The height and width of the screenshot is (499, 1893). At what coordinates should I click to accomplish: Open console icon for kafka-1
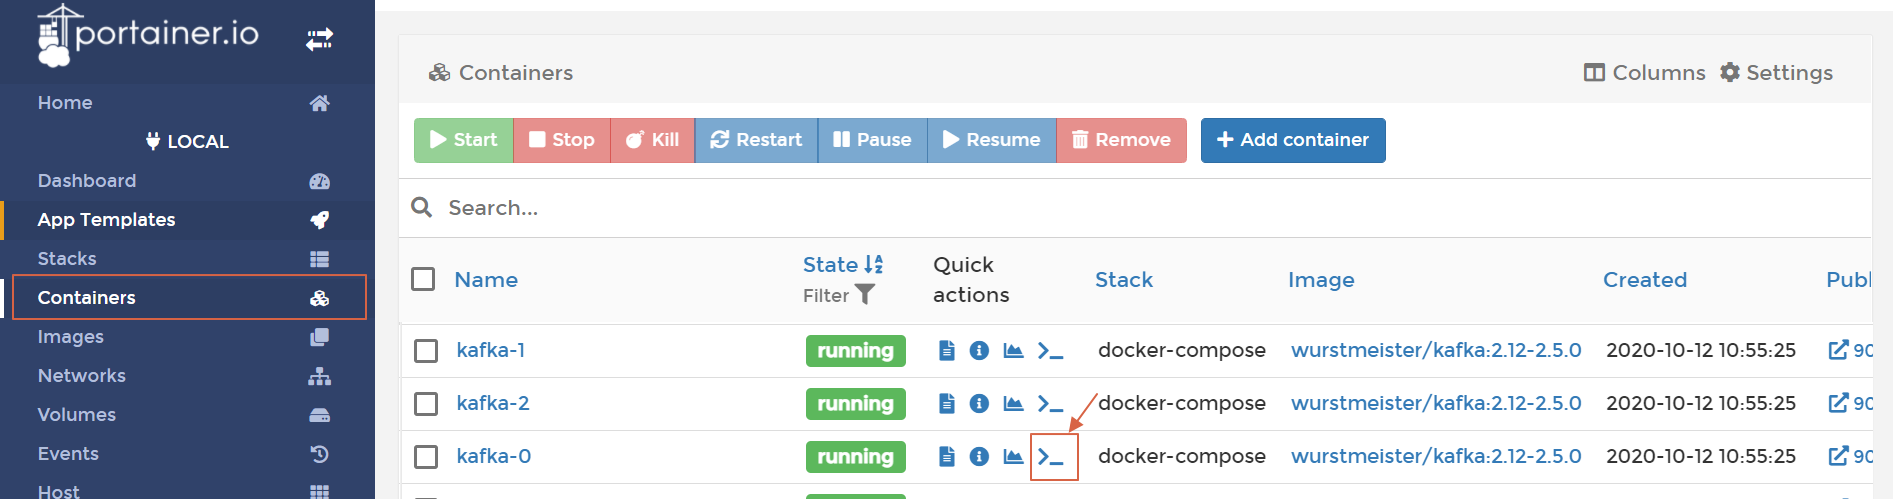tap(1050, 351)
